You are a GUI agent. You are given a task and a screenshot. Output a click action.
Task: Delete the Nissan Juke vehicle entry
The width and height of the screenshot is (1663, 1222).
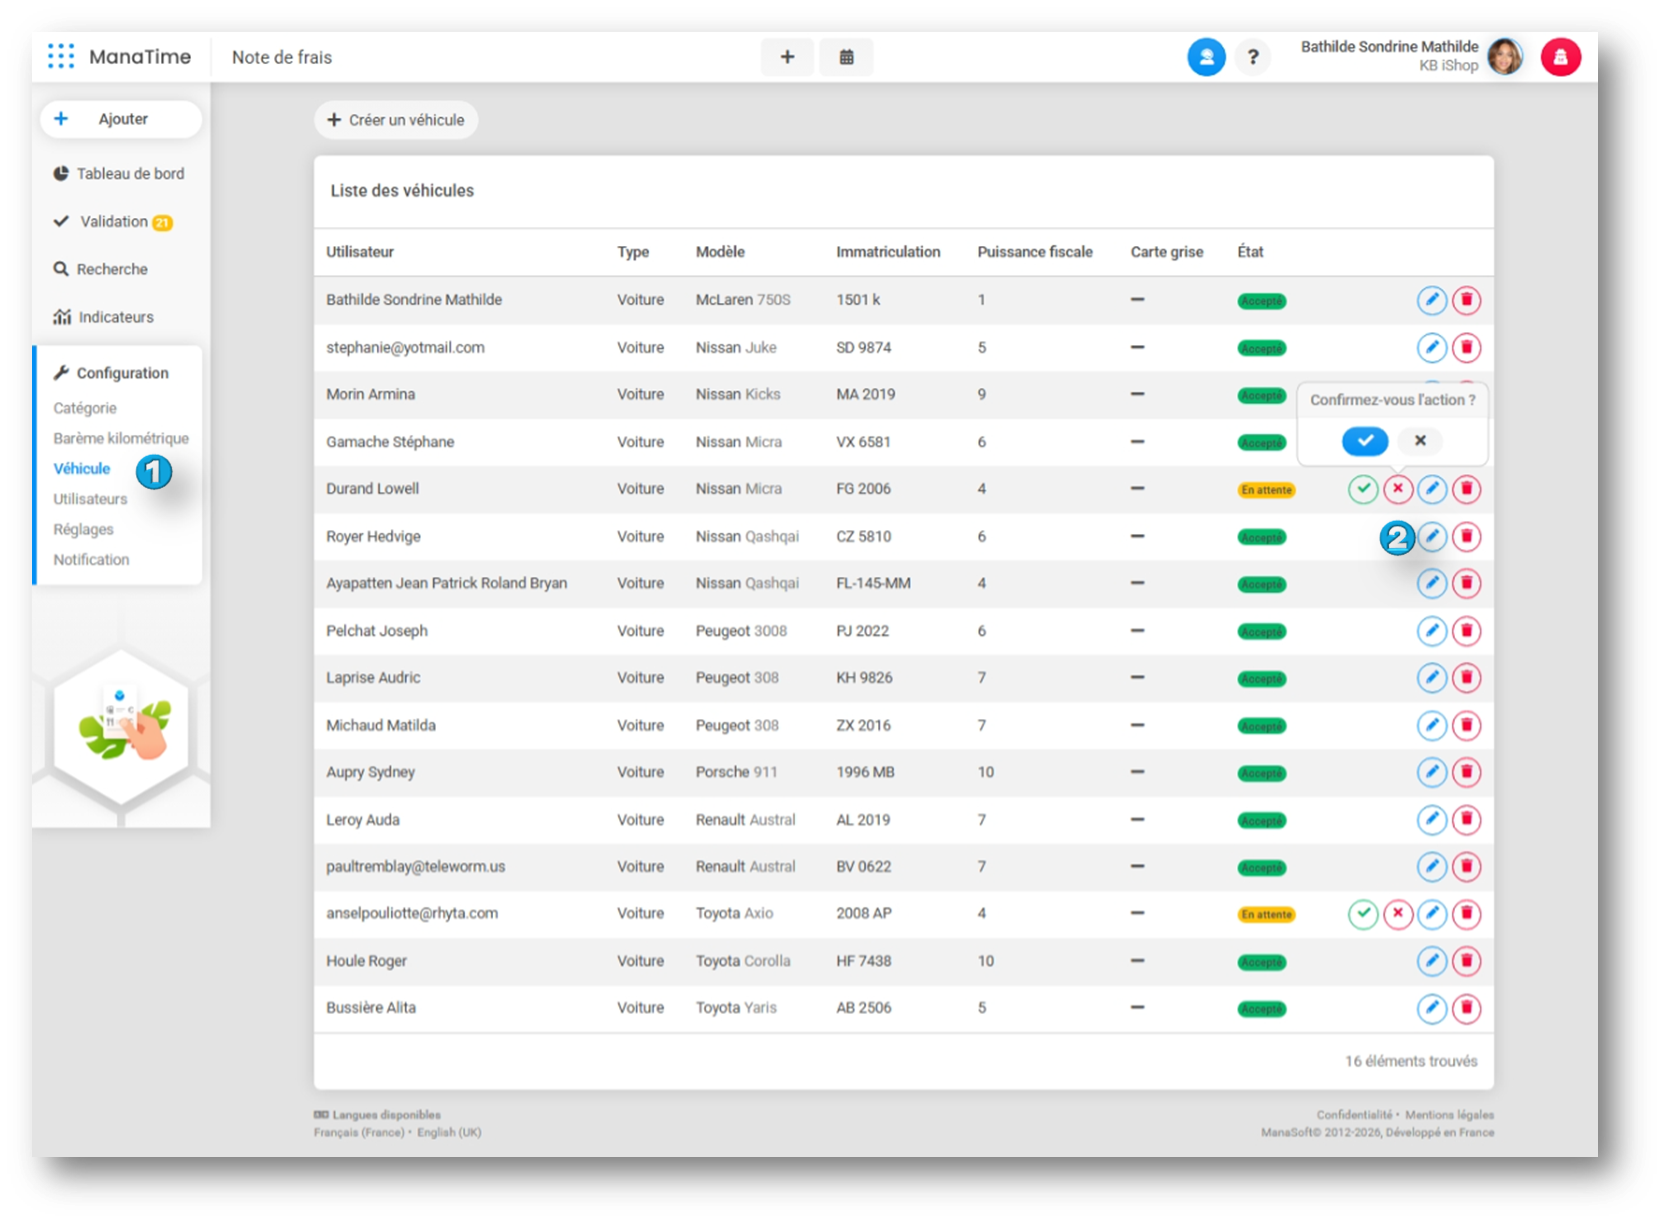pos(1466,348)
